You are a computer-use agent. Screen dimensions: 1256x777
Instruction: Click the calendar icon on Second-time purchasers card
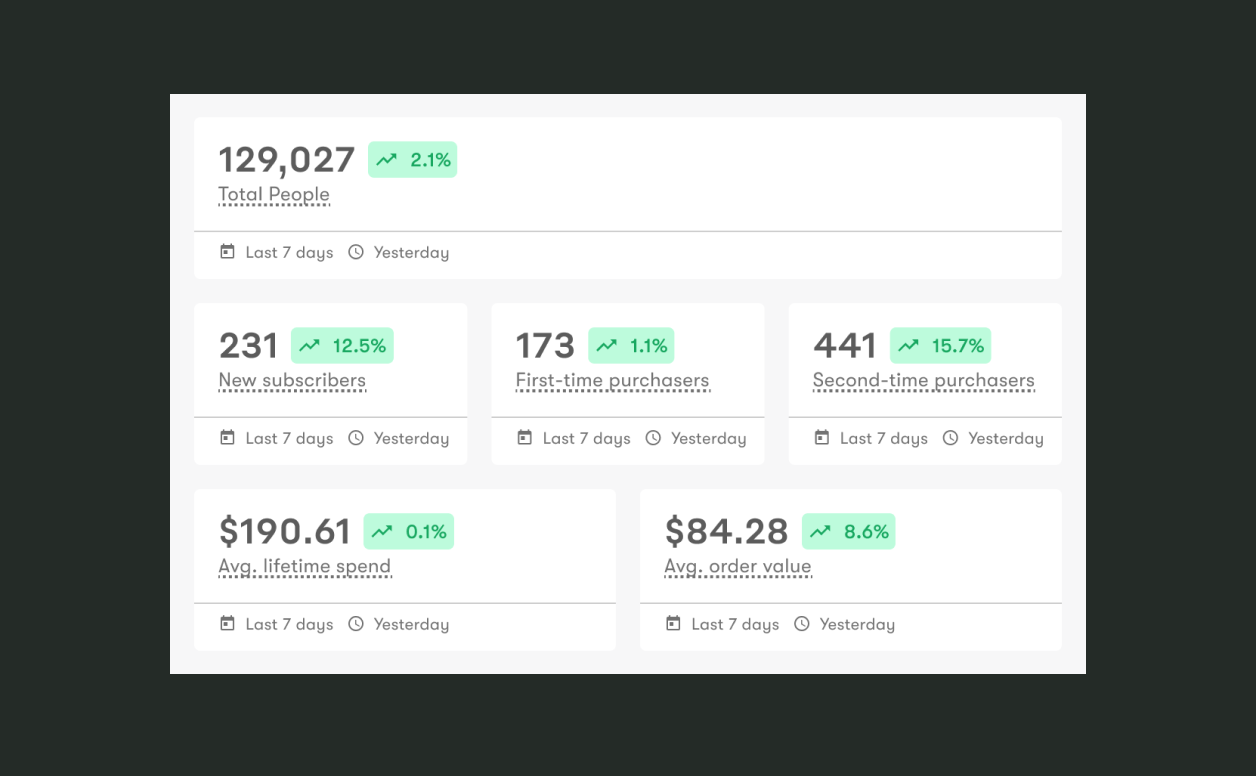[821, 438]
